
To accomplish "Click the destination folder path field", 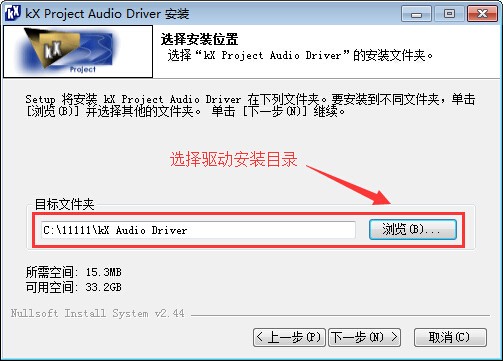I will click(x=198, y=230).
